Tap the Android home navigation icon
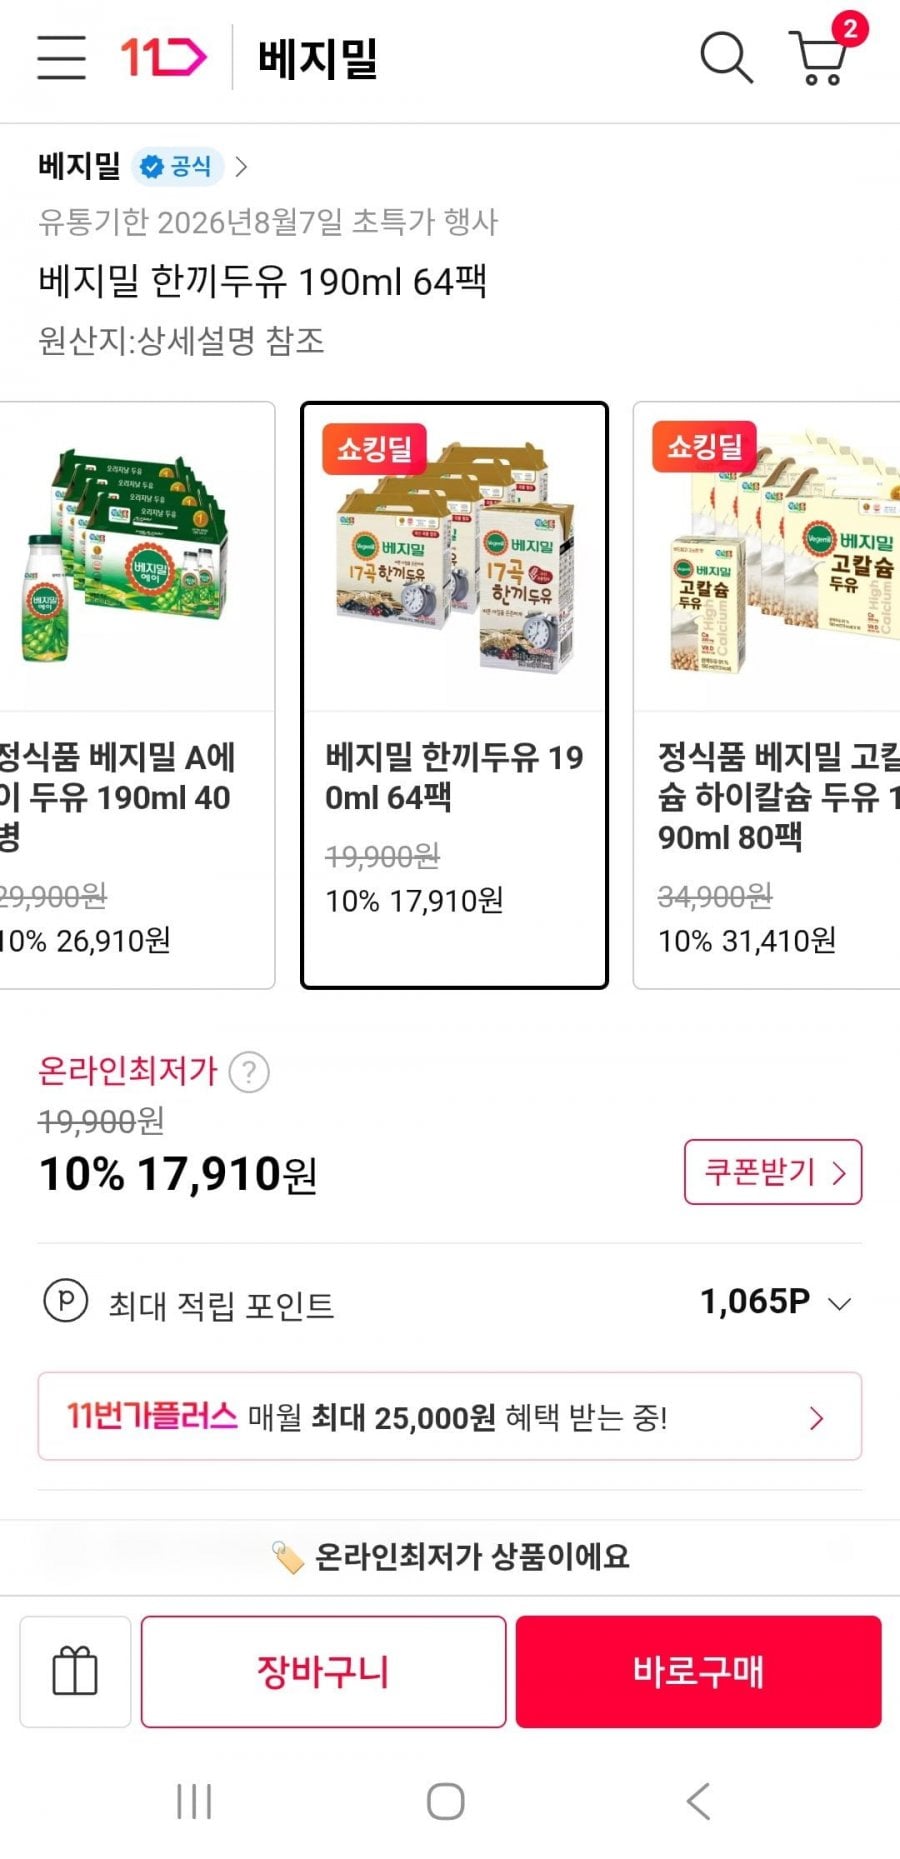 (446, 1801)
